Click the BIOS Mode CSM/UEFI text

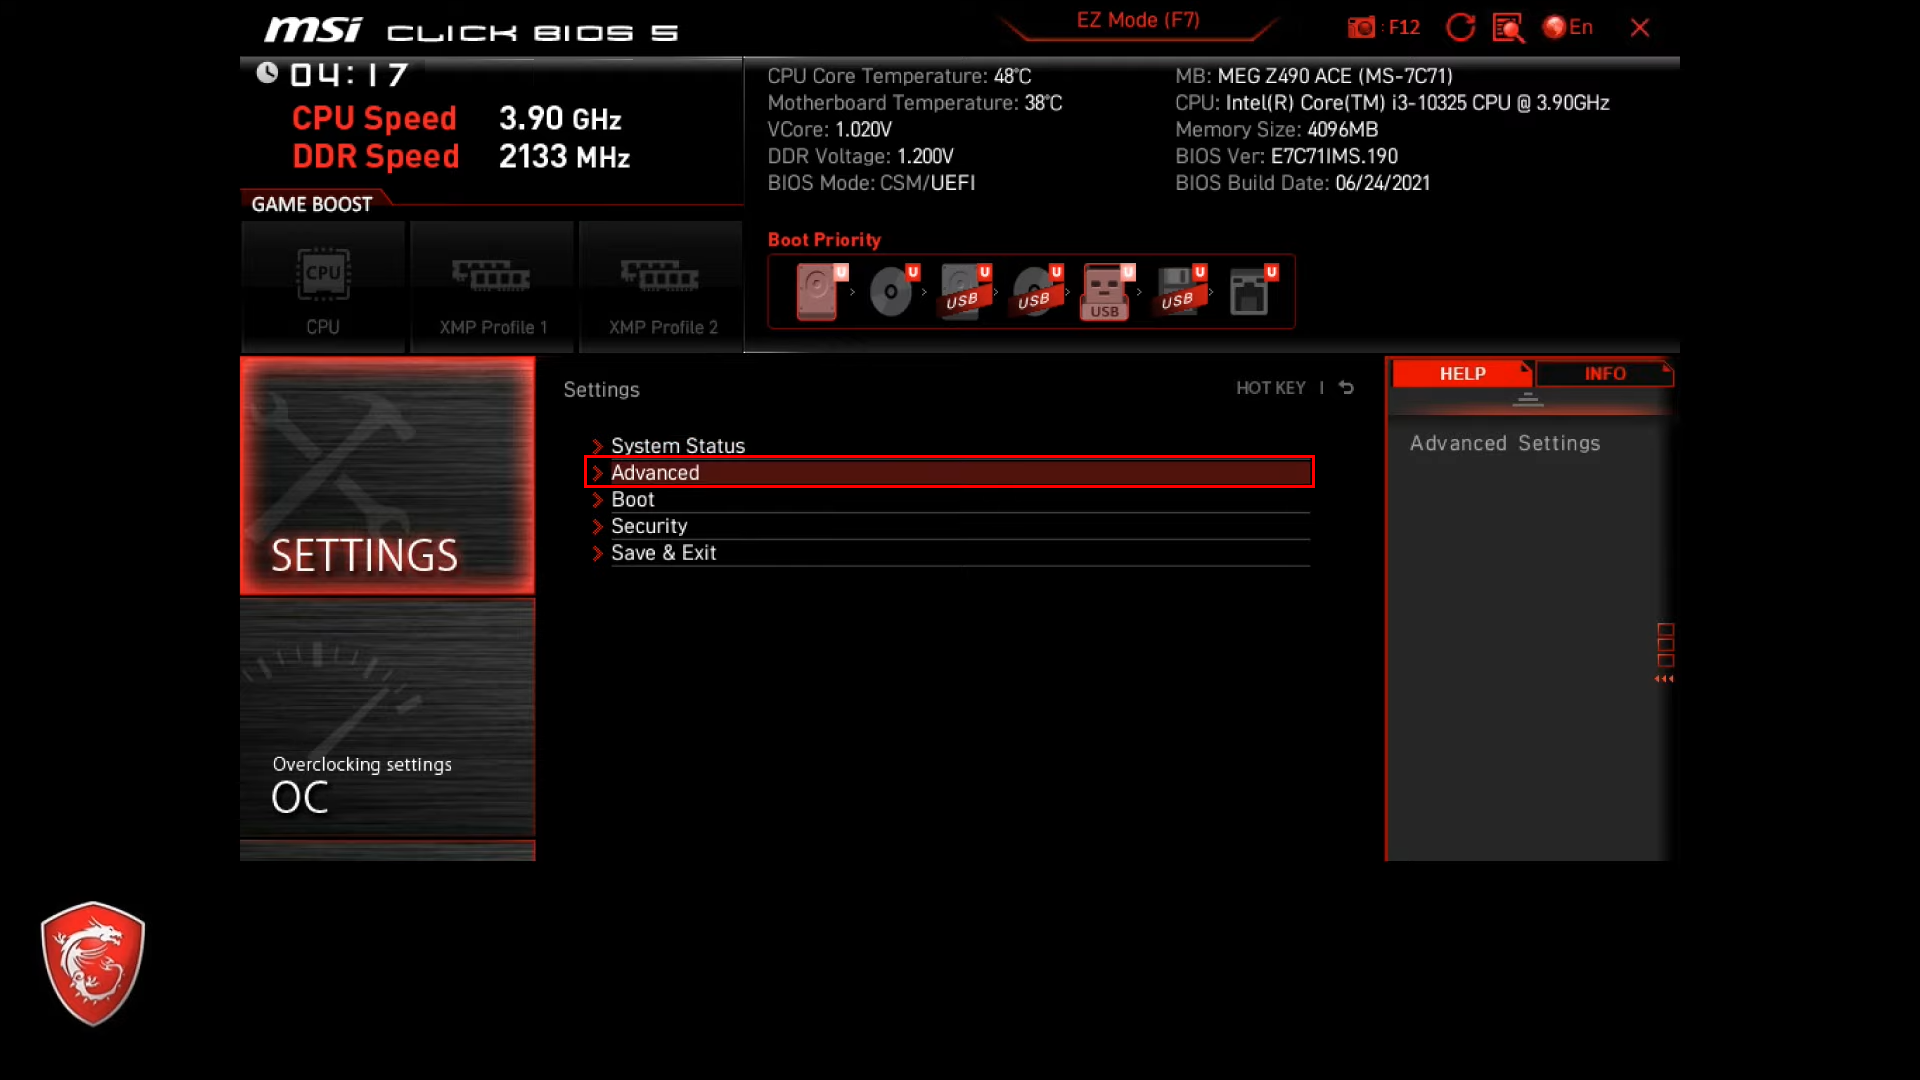coord(871,183)
